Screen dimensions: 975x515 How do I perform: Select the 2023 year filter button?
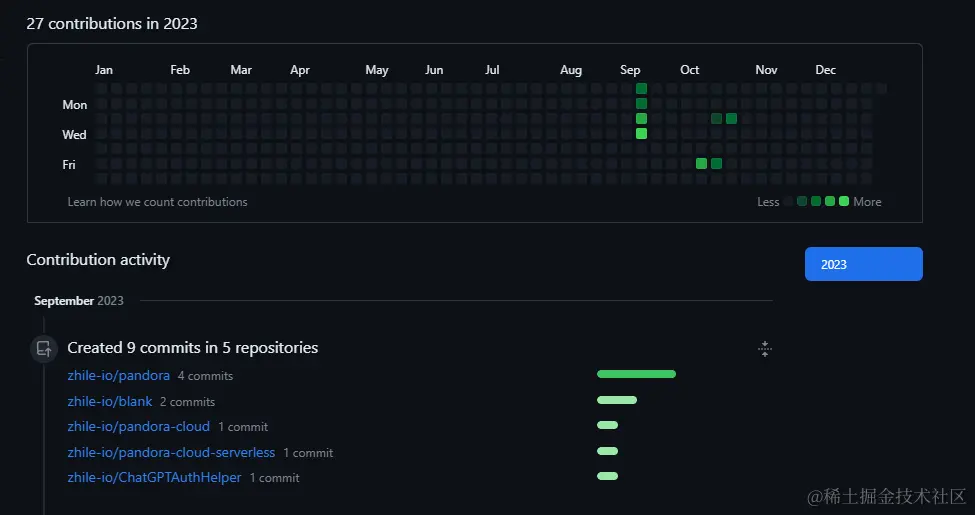click(x=863, y=264)
